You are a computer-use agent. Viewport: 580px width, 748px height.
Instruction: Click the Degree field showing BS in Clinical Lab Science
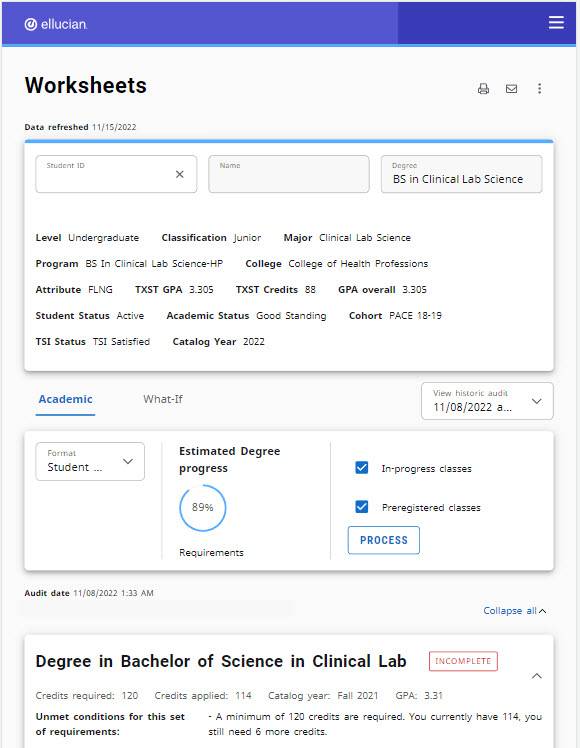(x=462, y=174)
